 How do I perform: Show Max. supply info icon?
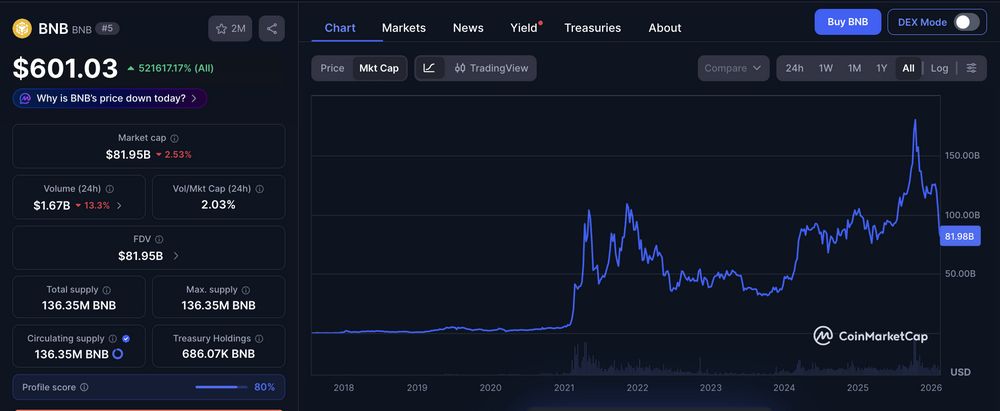coord(246,290)
